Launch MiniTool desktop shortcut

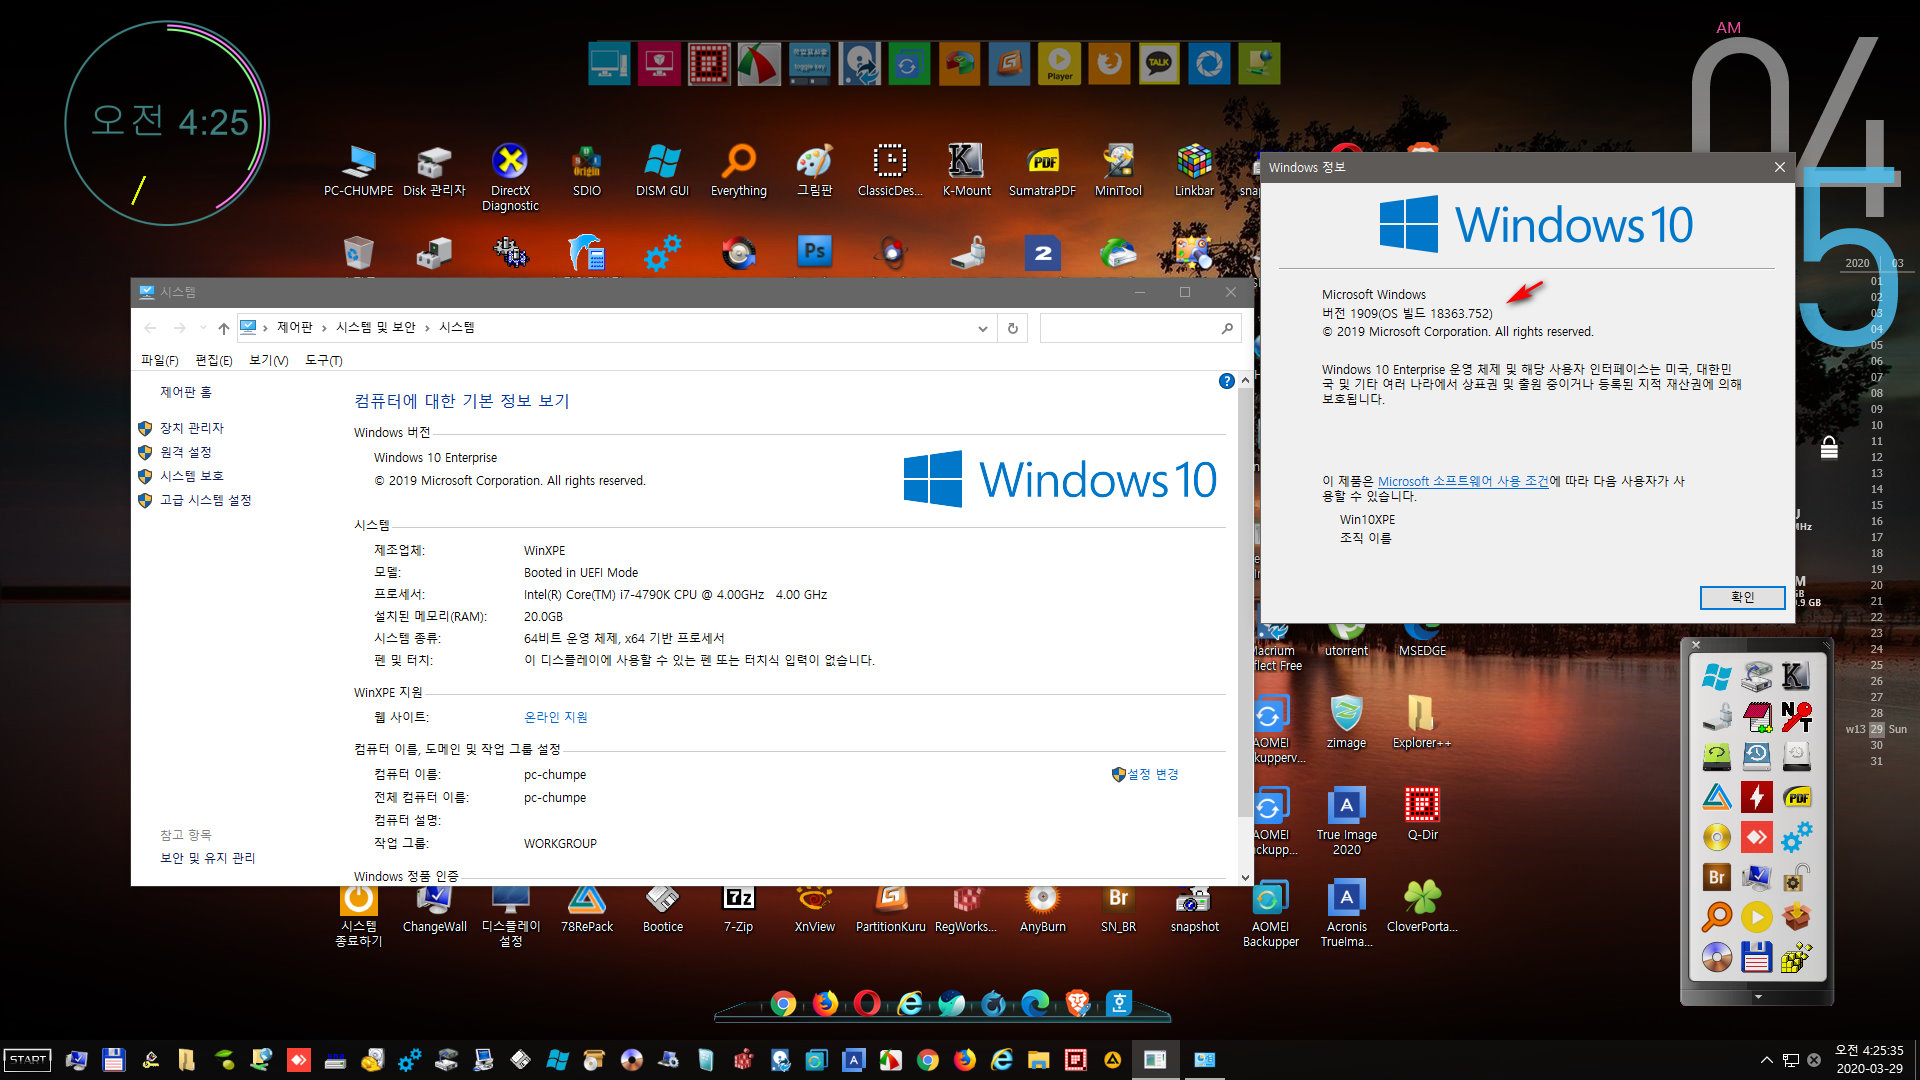click(x=1118, y=170)
